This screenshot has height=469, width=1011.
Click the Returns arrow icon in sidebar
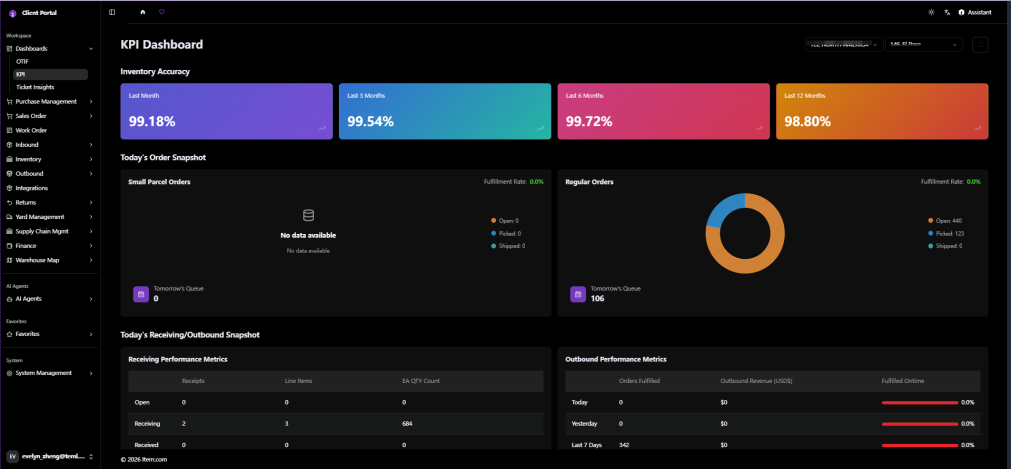(x=10, y=203)
